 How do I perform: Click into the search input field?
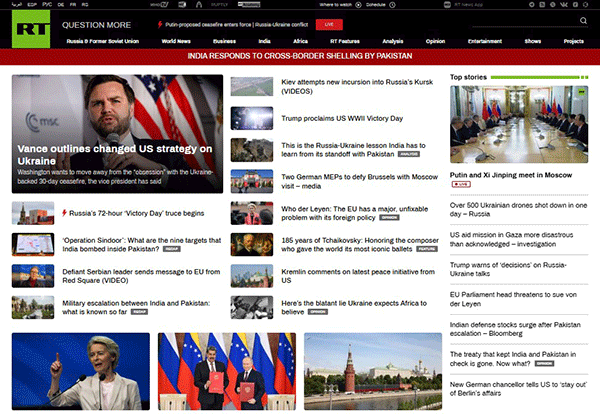[x=525, y=21]
